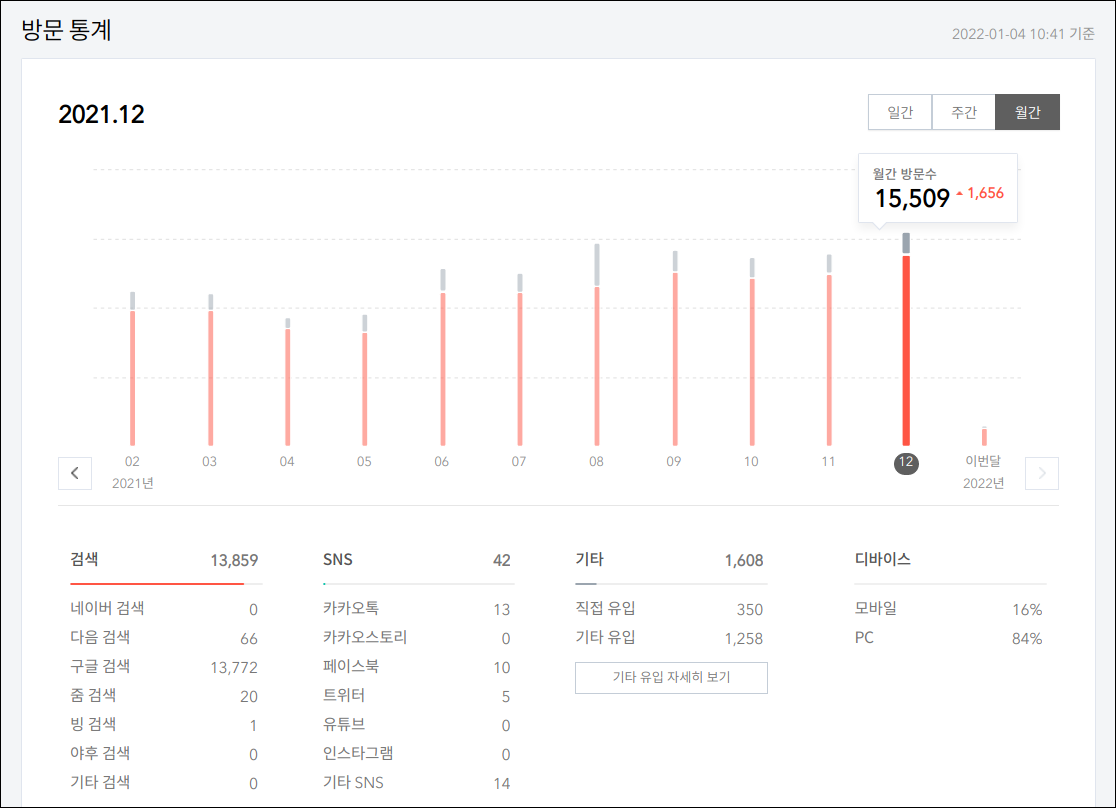1116x808 pixels.
Task: Select the 02 month bar
Action: coord(132,369)
